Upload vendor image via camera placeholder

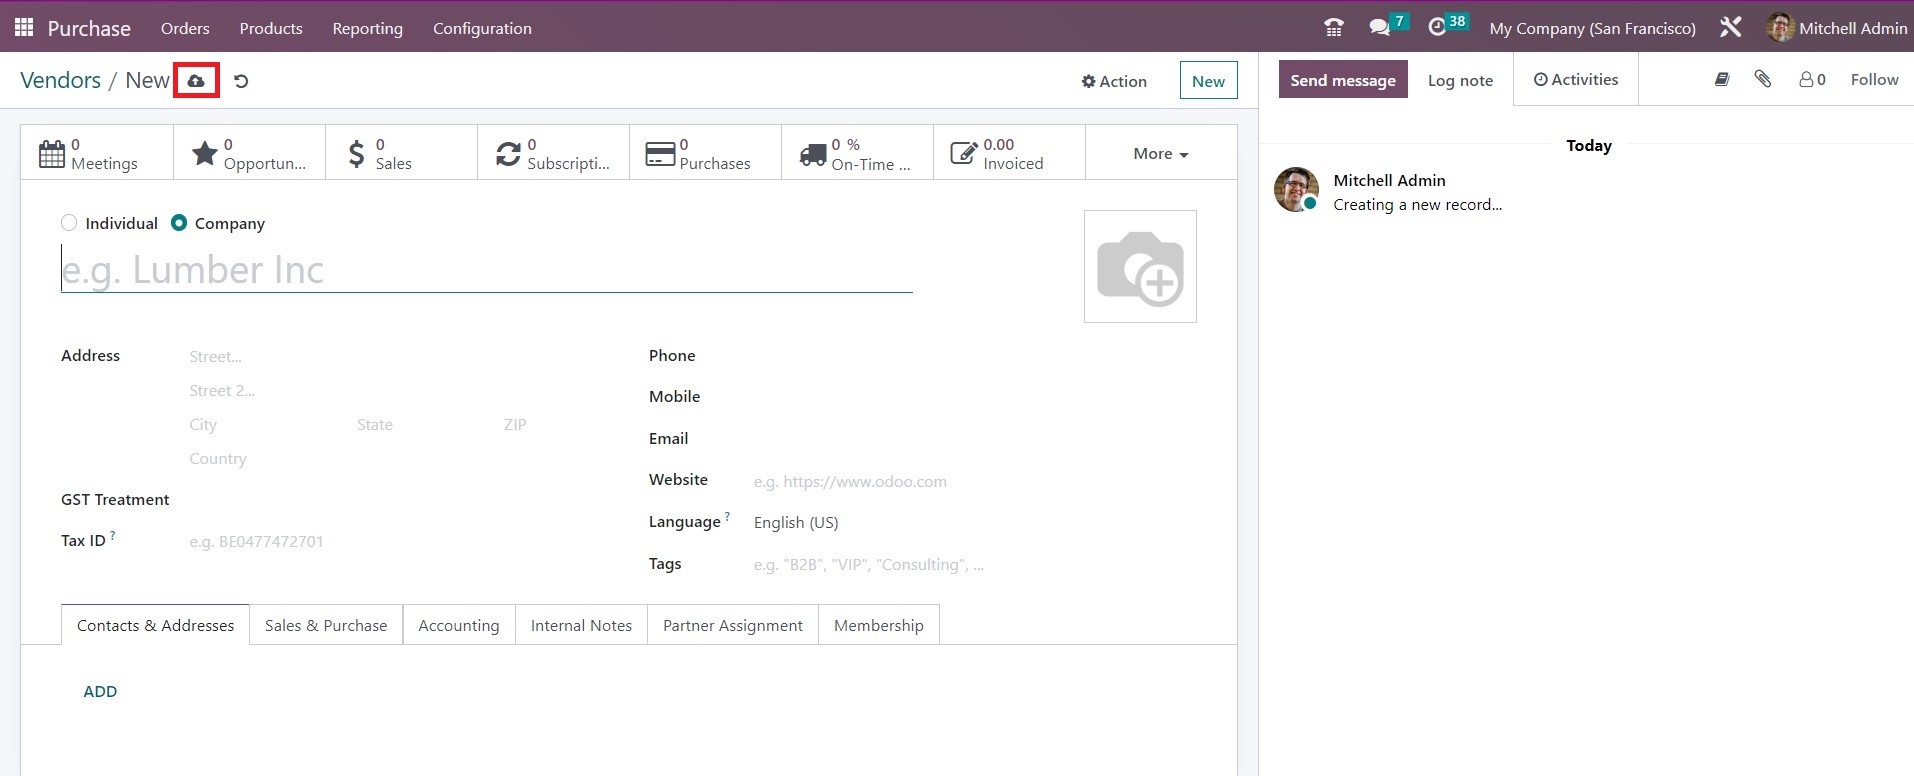coord(1140,267)
